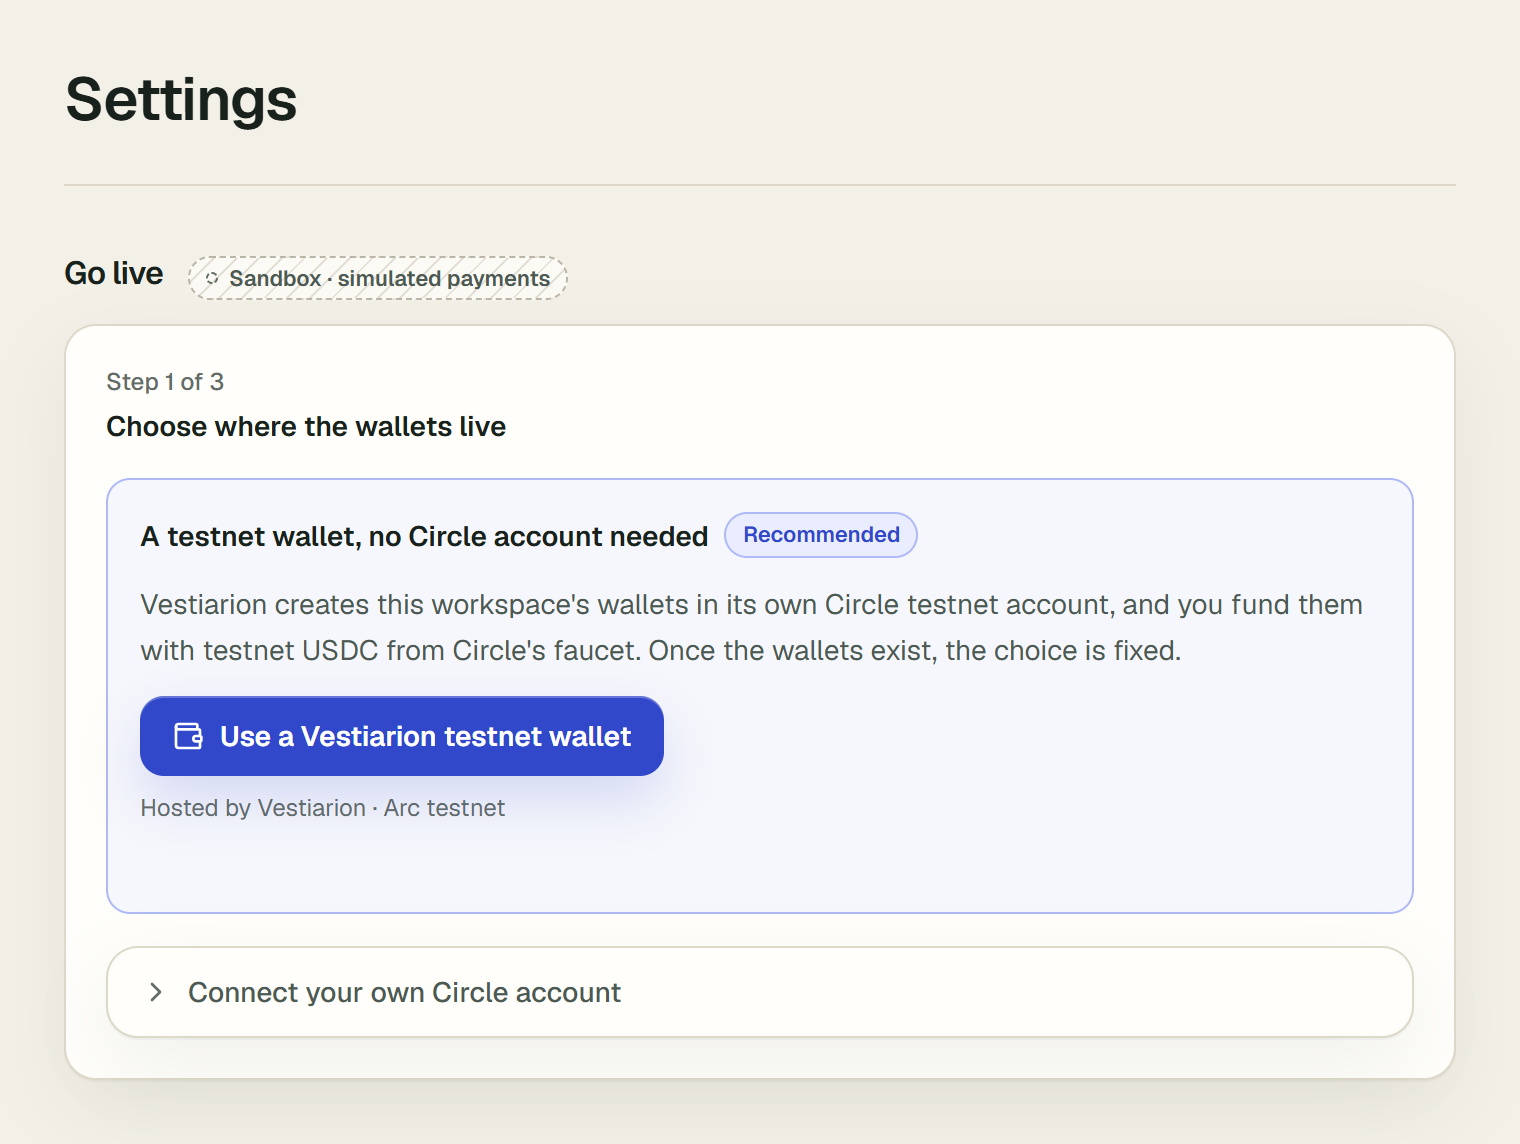Click A testnet wallet, no Circle account needed
This screenshot has width=1520, height=1144.
424,537
